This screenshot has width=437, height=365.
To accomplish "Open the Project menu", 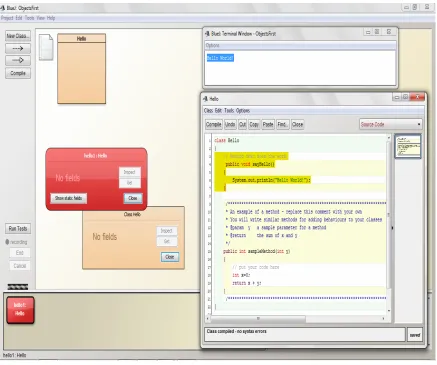I will 7,18.
